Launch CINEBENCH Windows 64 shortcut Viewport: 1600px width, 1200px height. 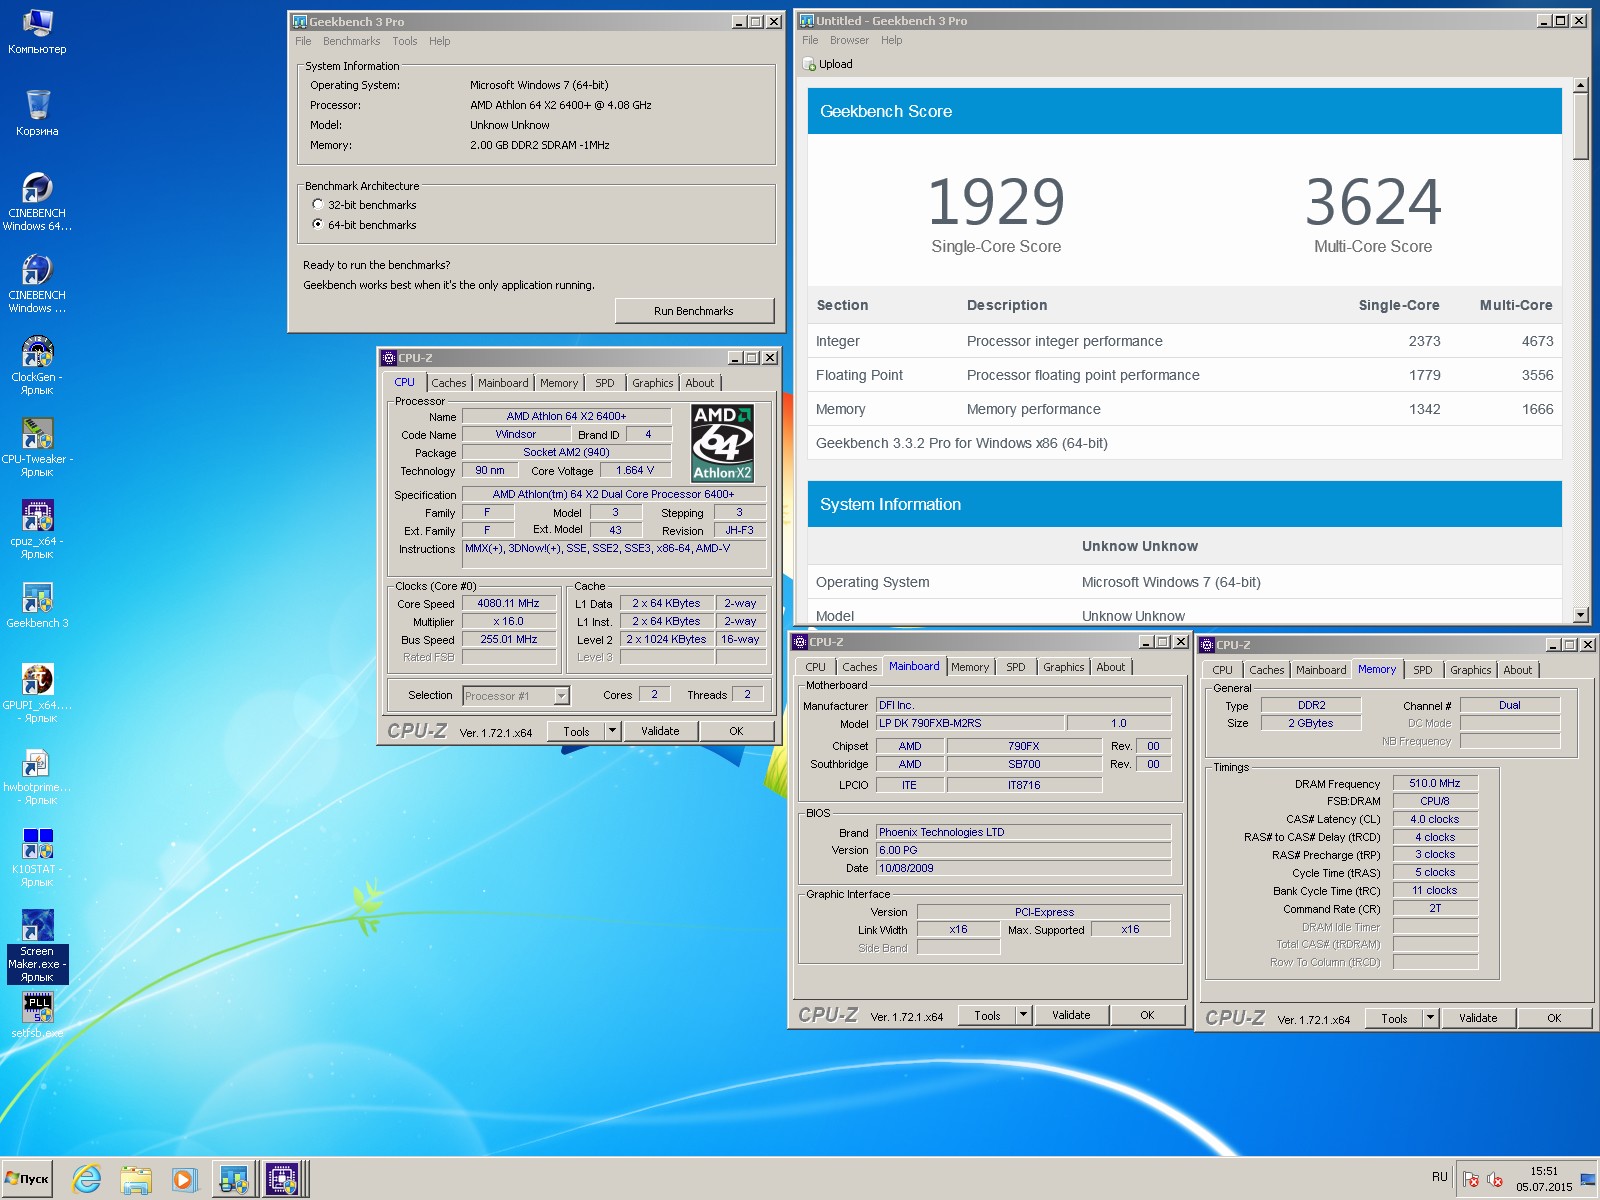[37, 201]
